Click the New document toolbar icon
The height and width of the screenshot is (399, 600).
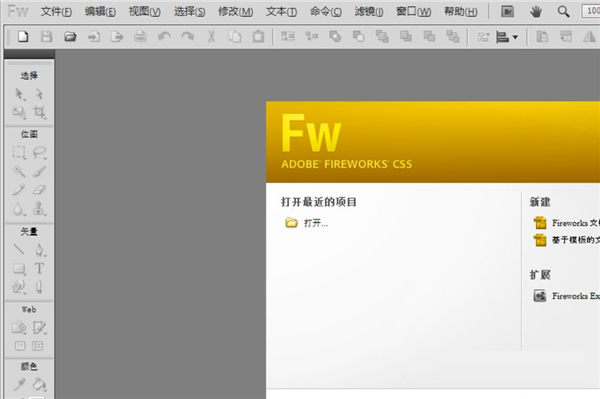tap(23, 37)
